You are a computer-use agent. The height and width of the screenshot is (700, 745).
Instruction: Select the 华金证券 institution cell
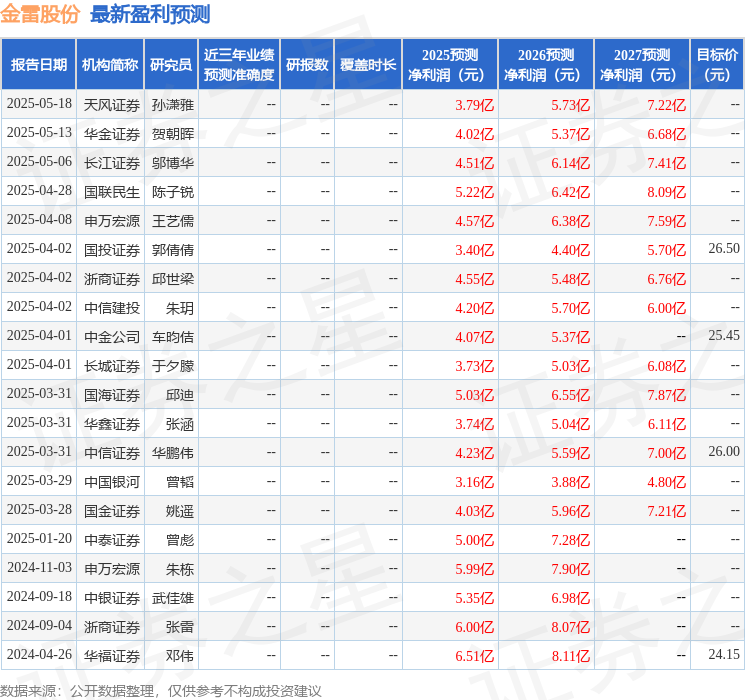tap(112, 134)
